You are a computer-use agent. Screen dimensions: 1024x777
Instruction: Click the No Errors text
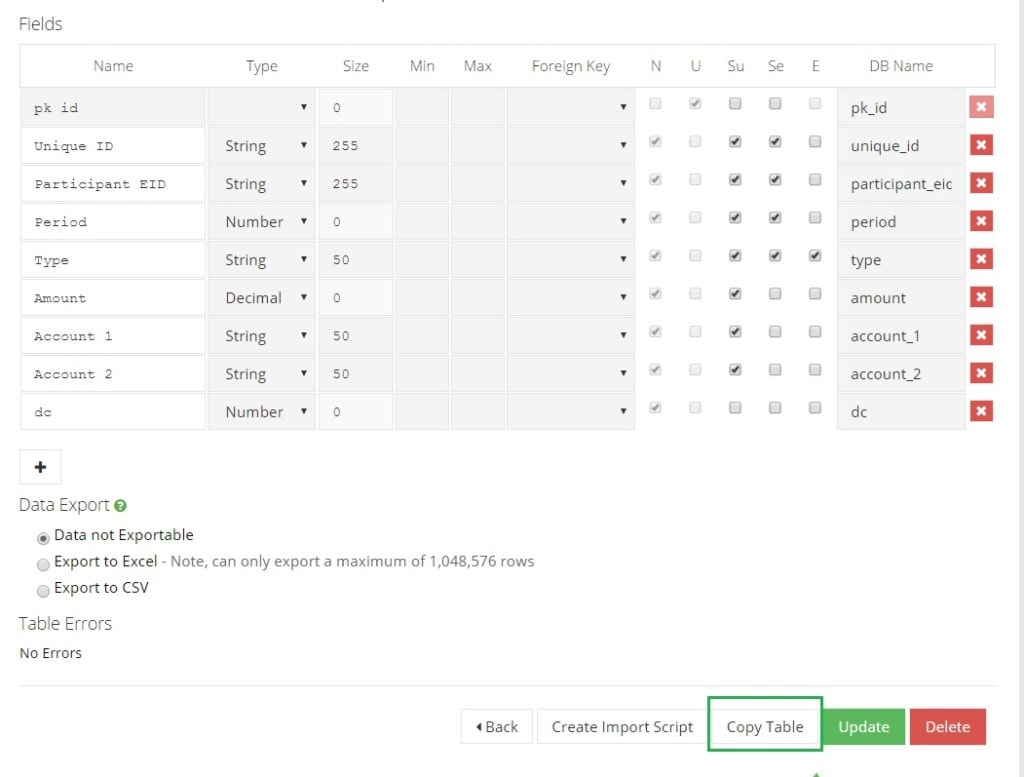coord(50,653)
